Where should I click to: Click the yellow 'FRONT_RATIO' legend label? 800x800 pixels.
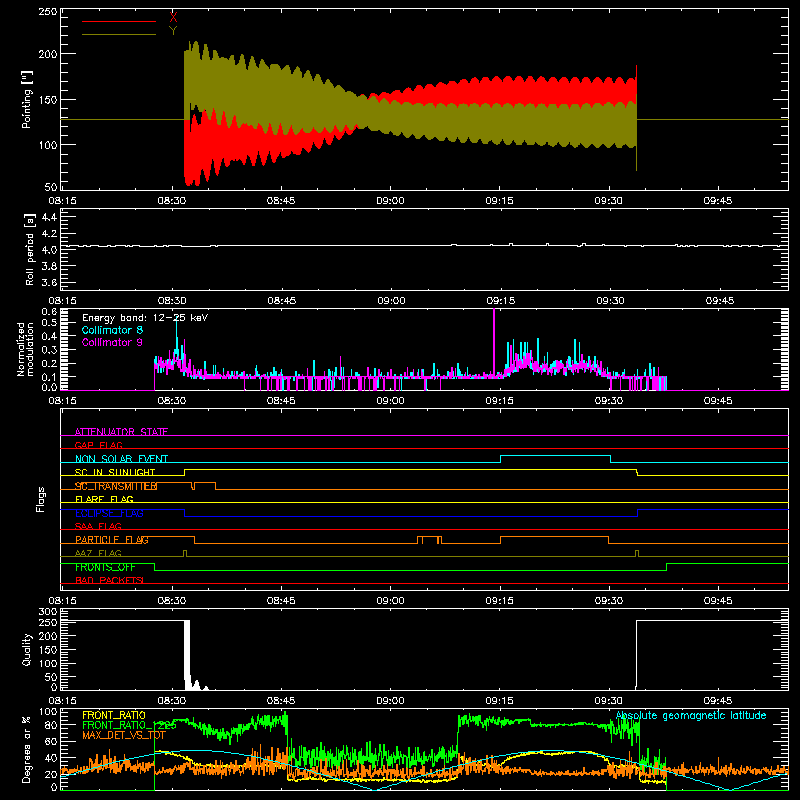(114, 715)
